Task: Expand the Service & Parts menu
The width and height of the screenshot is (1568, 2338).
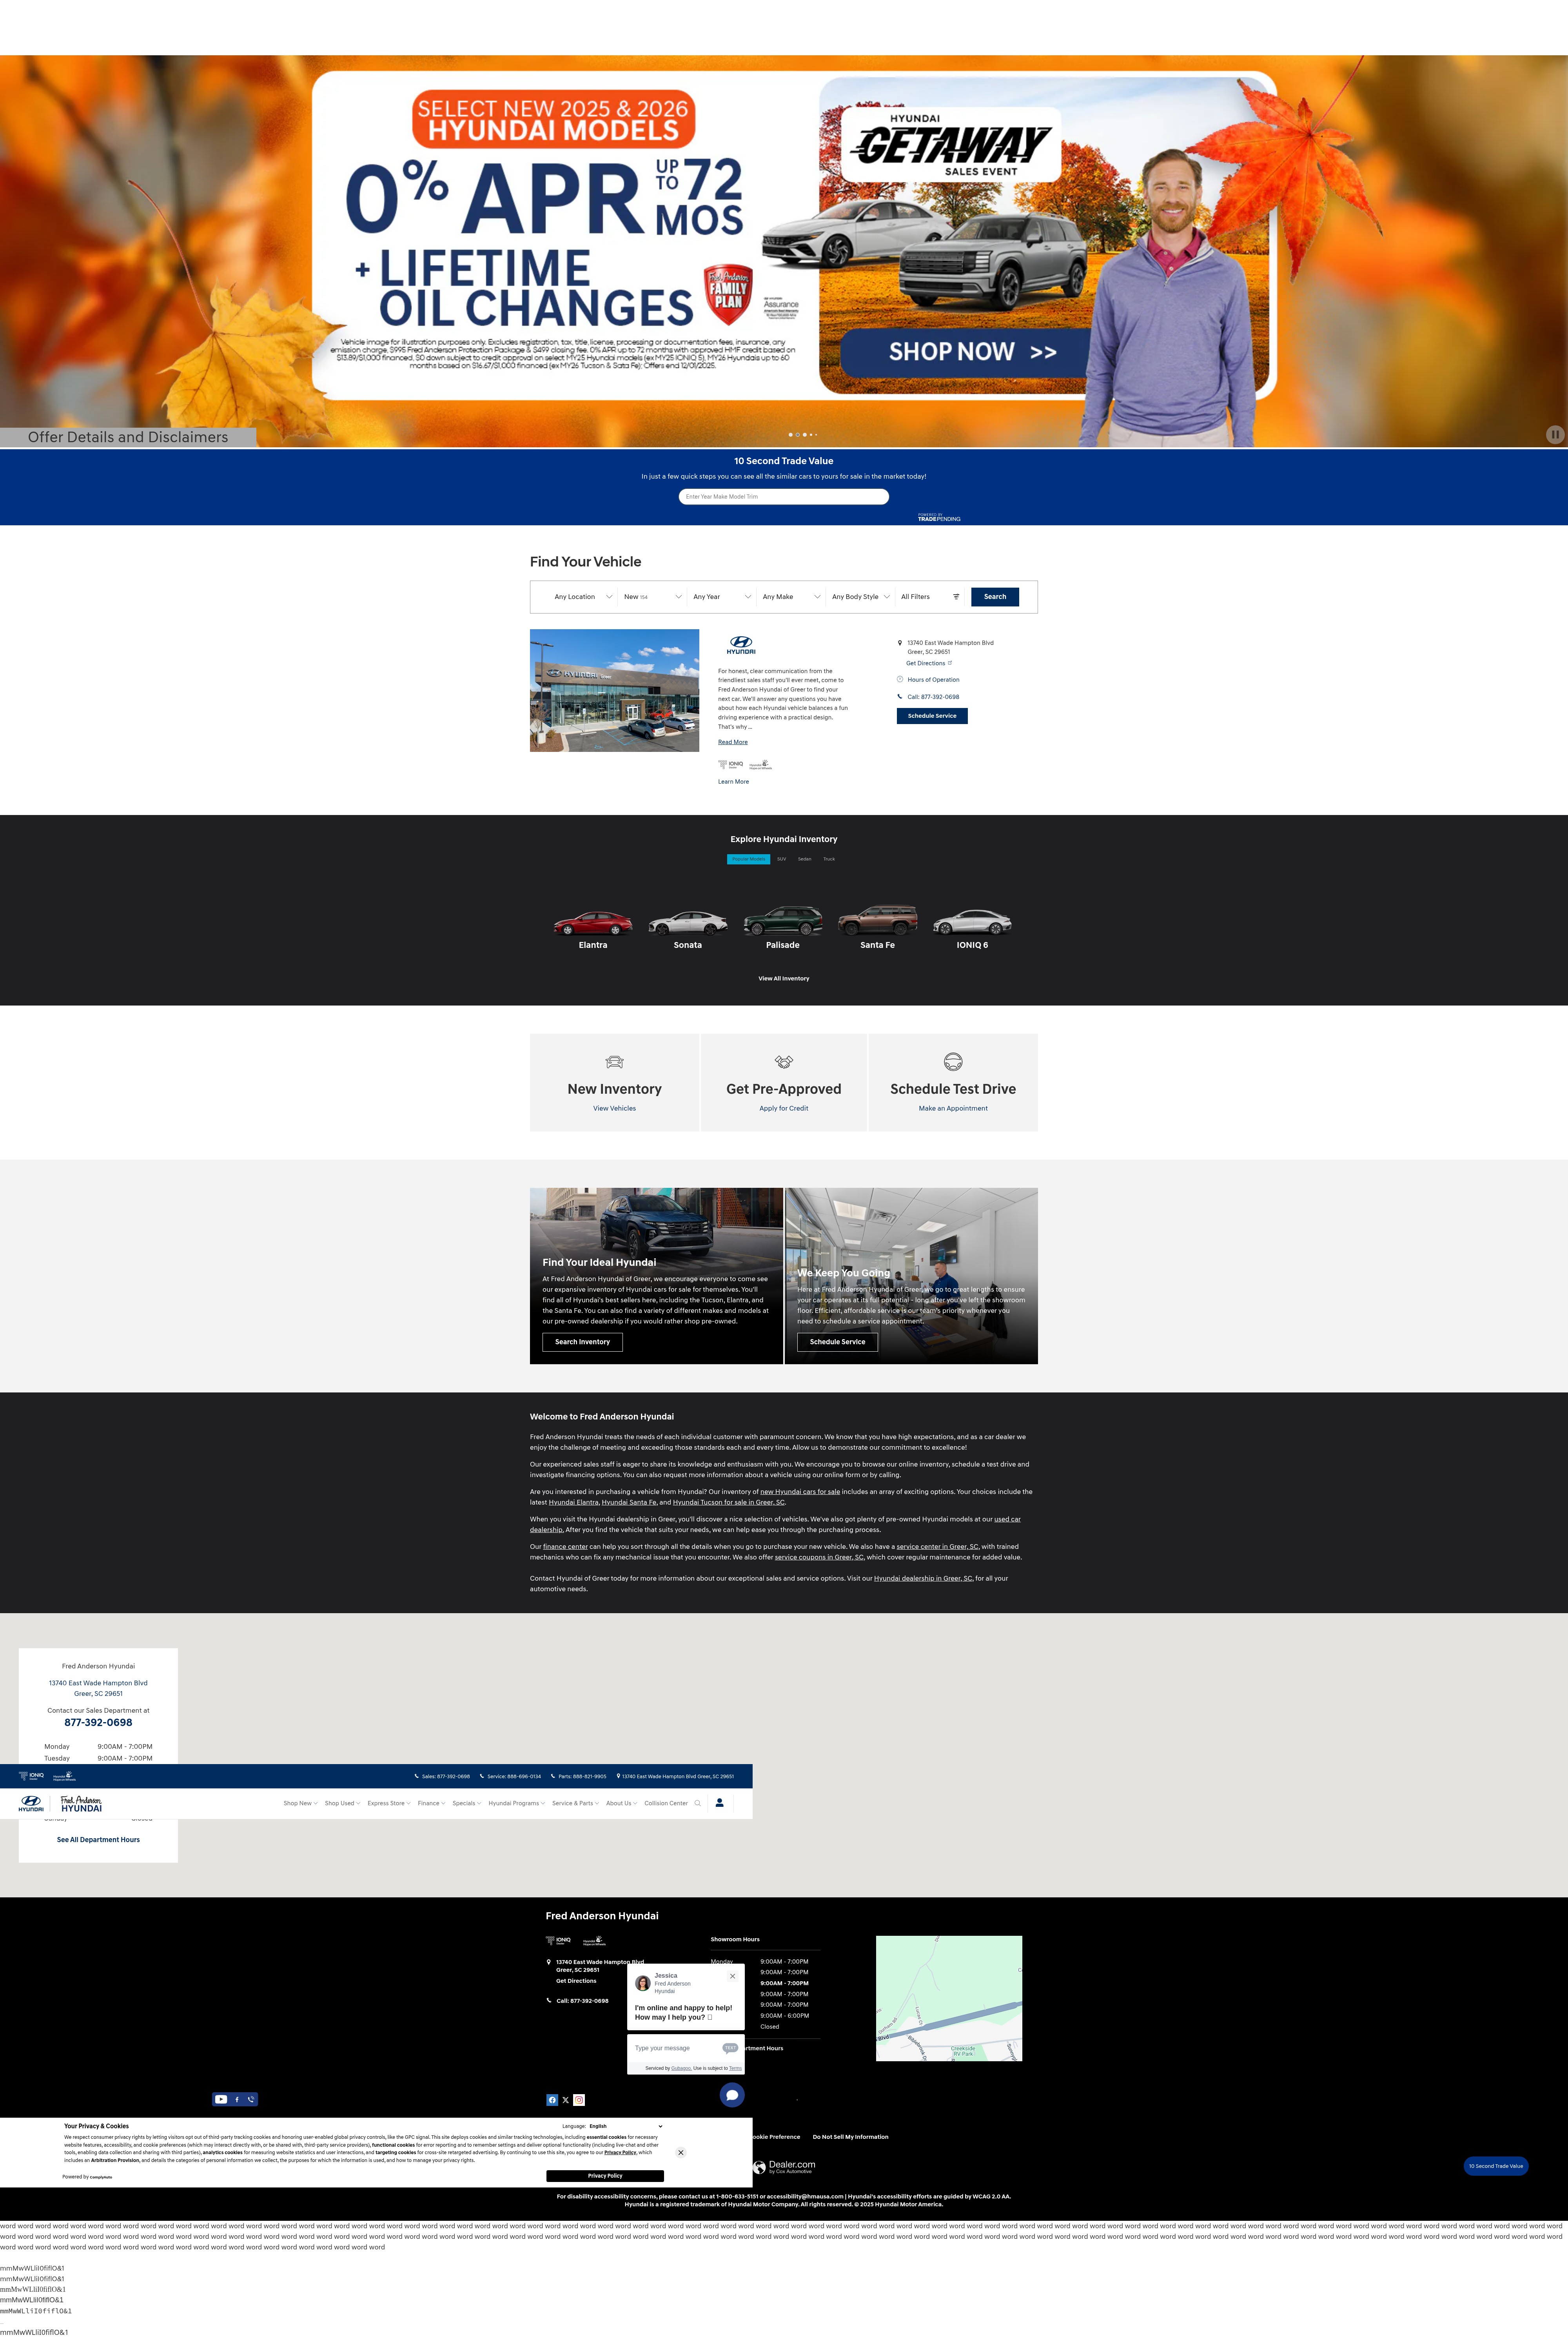Action: [575, 1803]
